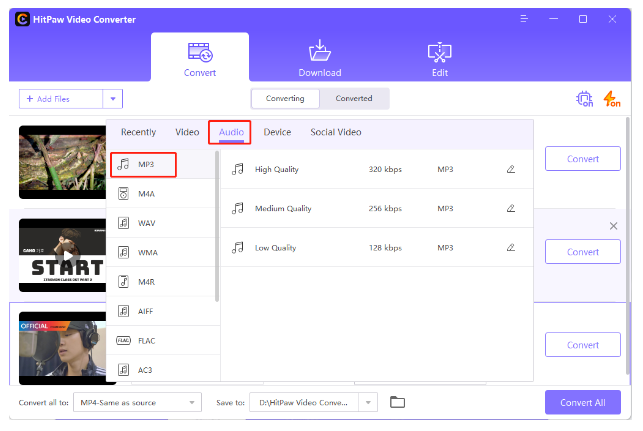643x431 pixels.
Task: Open Convert all to MP4 dropdown
Action: pyautogui.click(x=137, y=402)
